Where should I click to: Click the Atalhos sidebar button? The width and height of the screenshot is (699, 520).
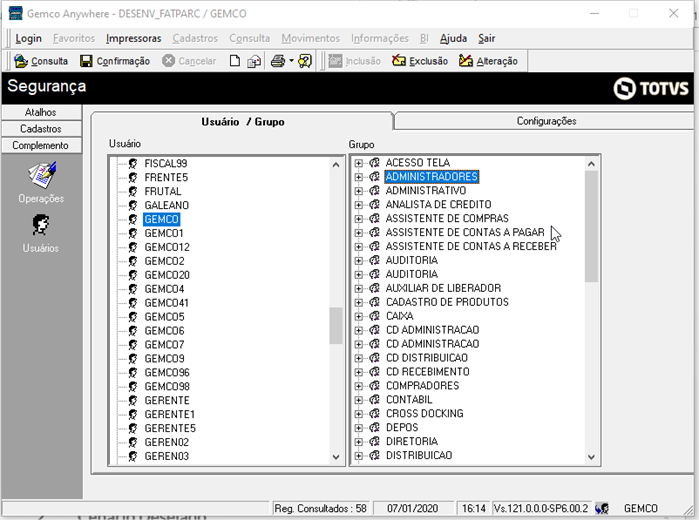point(41,112)
